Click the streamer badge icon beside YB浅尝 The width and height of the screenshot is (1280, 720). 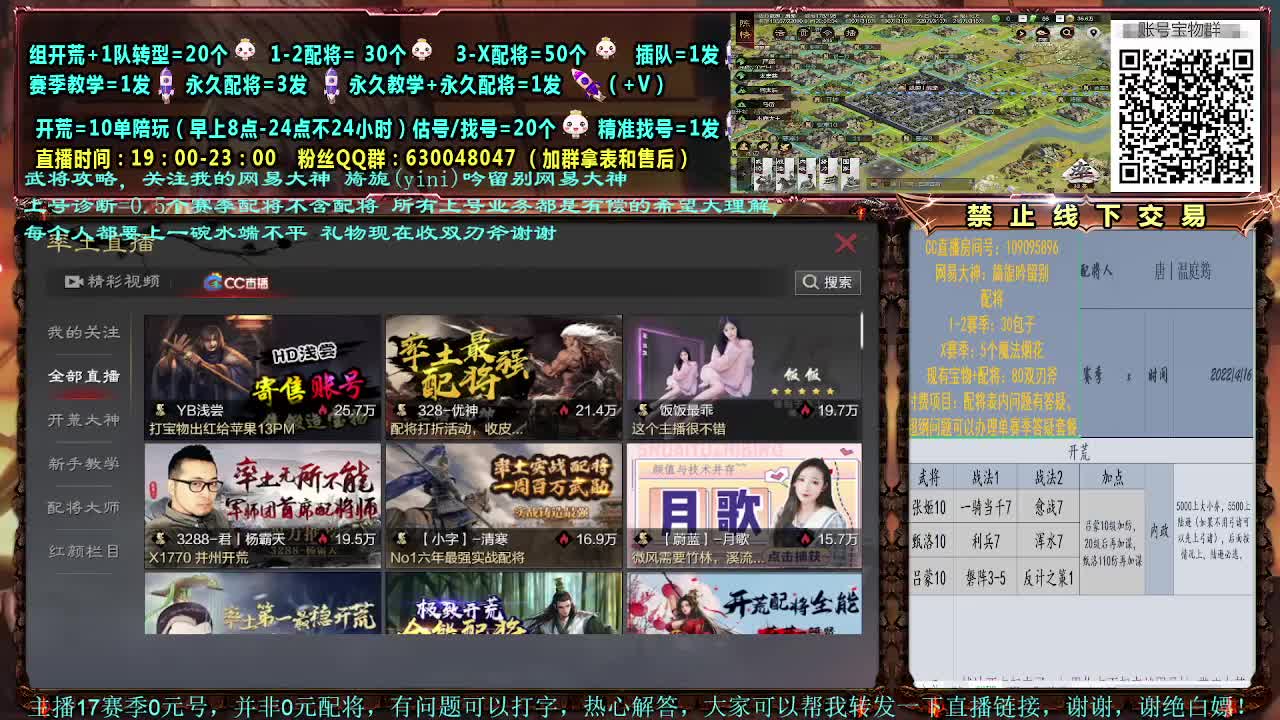161,410
